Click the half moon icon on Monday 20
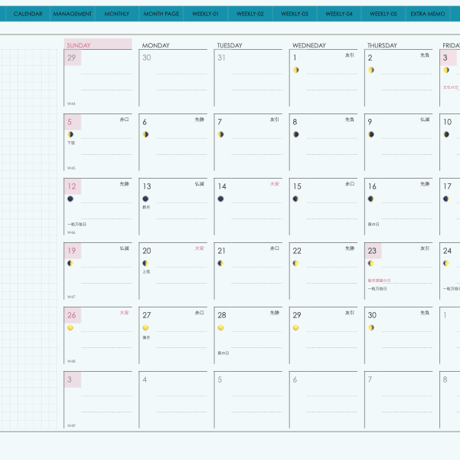The image size is (460, 460). (x=146, y=263)
